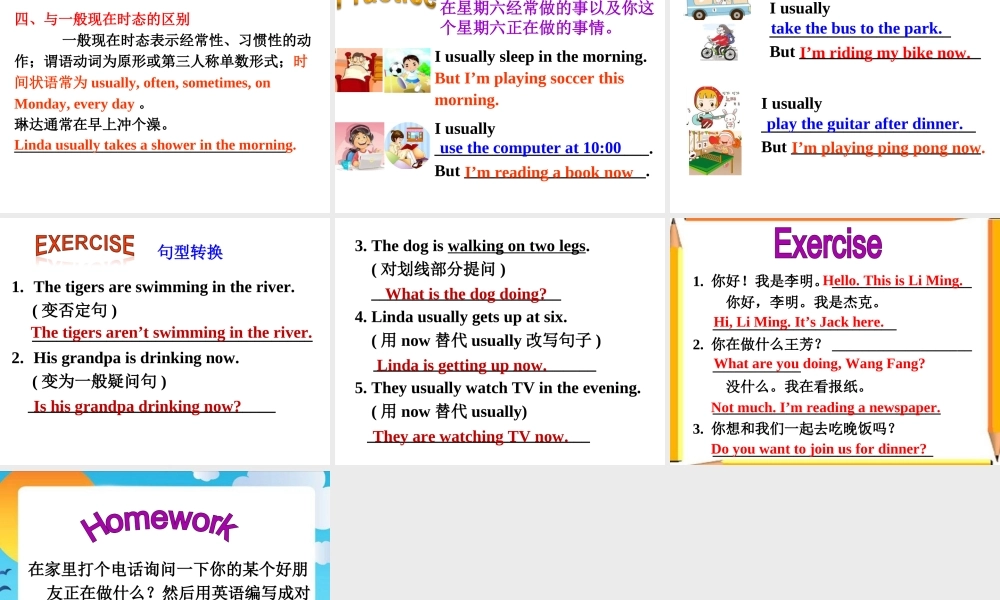Click the girl riding bike picture
This screenshot has width=1000, height=600.
coord(719,42)
